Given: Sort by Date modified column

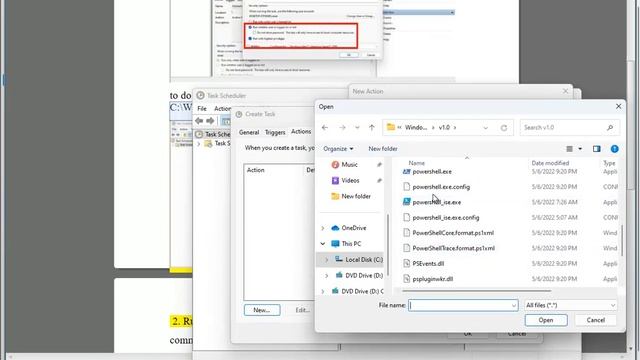Looking at the screenshot, I should (550, 163).
